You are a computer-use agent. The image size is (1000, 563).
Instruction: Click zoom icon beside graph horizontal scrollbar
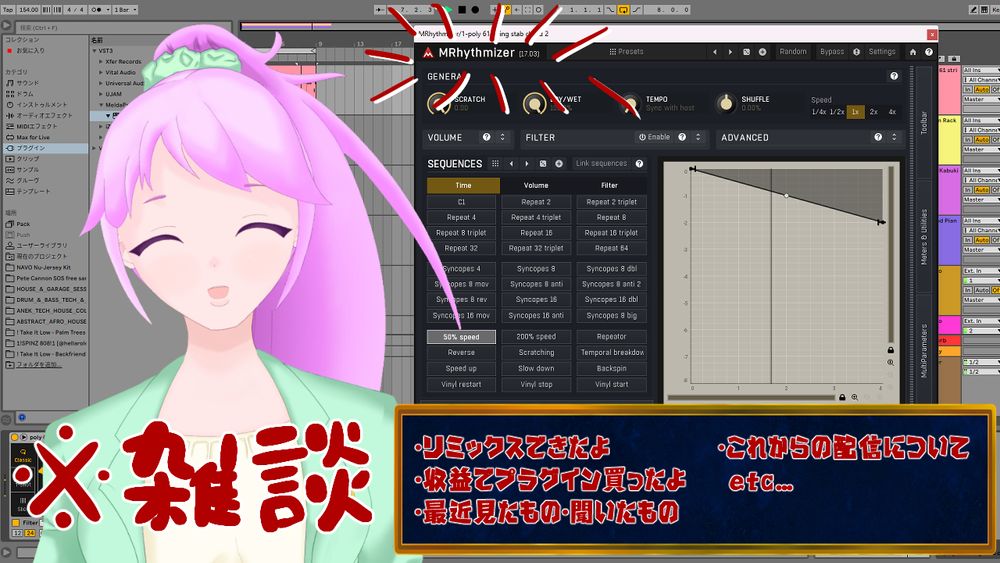[x=855, y=397]
